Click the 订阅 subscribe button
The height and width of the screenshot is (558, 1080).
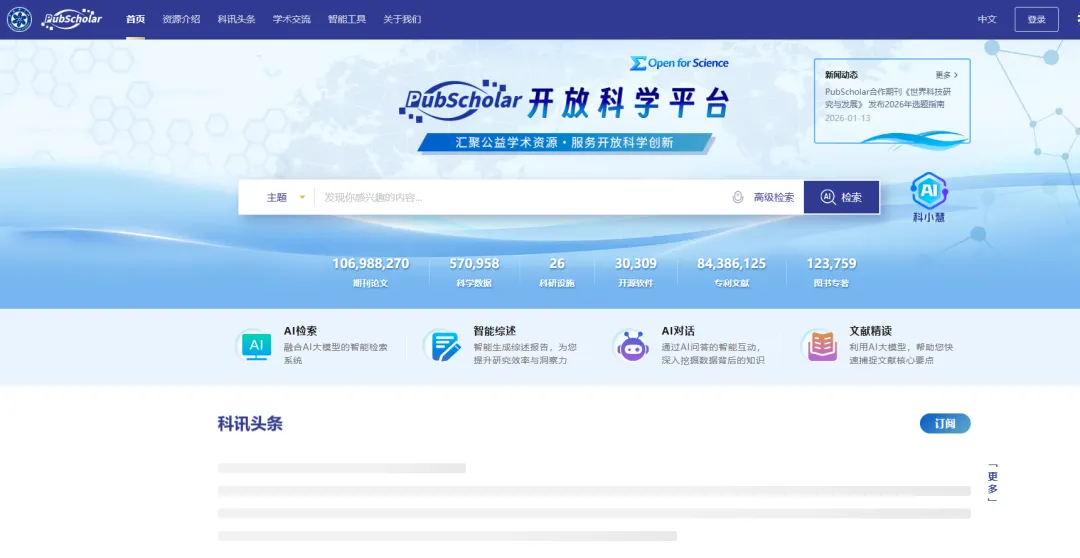click(945, 424)
